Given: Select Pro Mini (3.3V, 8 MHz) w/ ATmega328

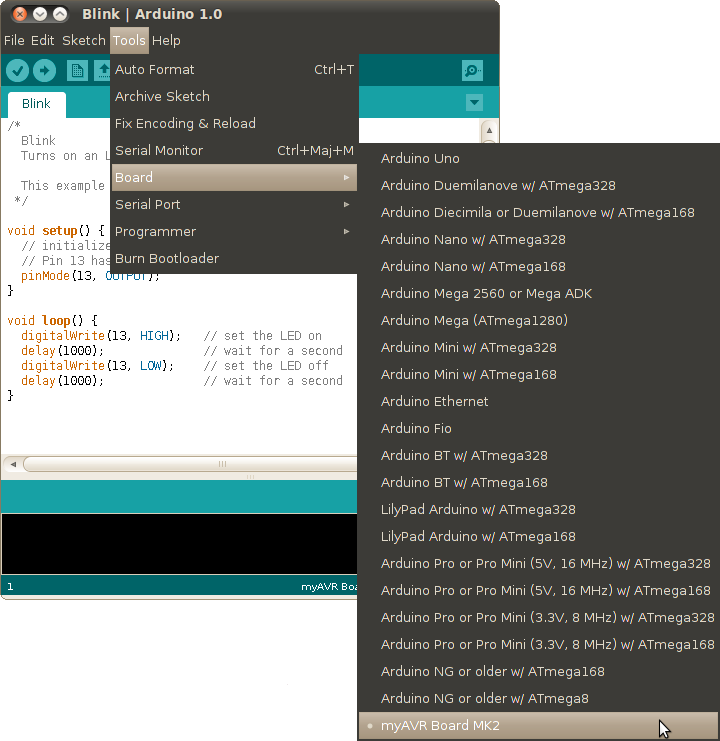Looking at the screenshot, I should pos(539,617).
